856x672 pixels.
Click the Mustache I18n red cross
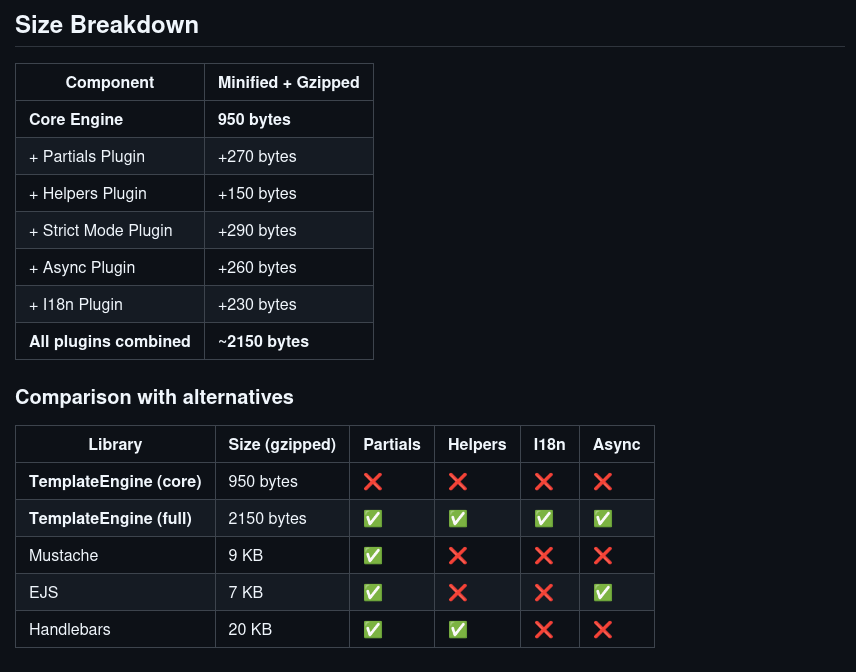(544, 556)
